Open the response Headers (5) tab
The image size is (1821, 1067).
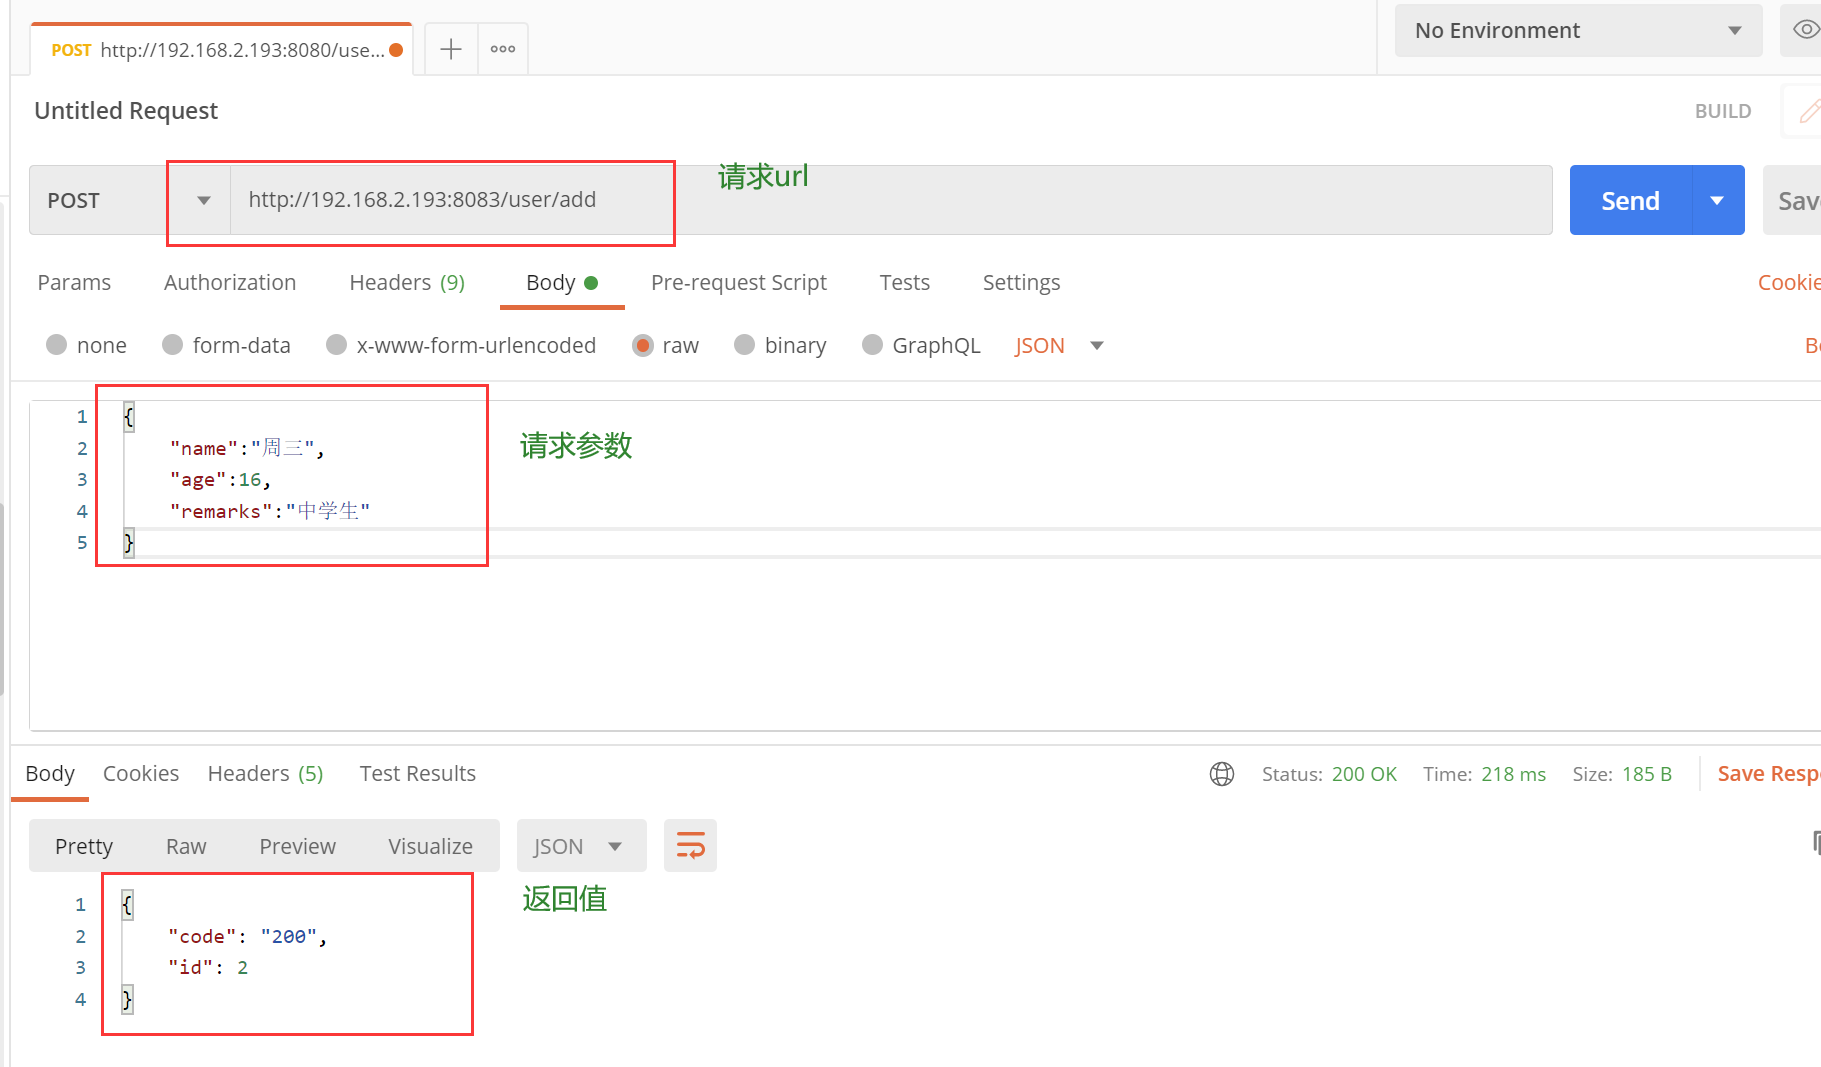pyautogui.click(x=265, y=774)
